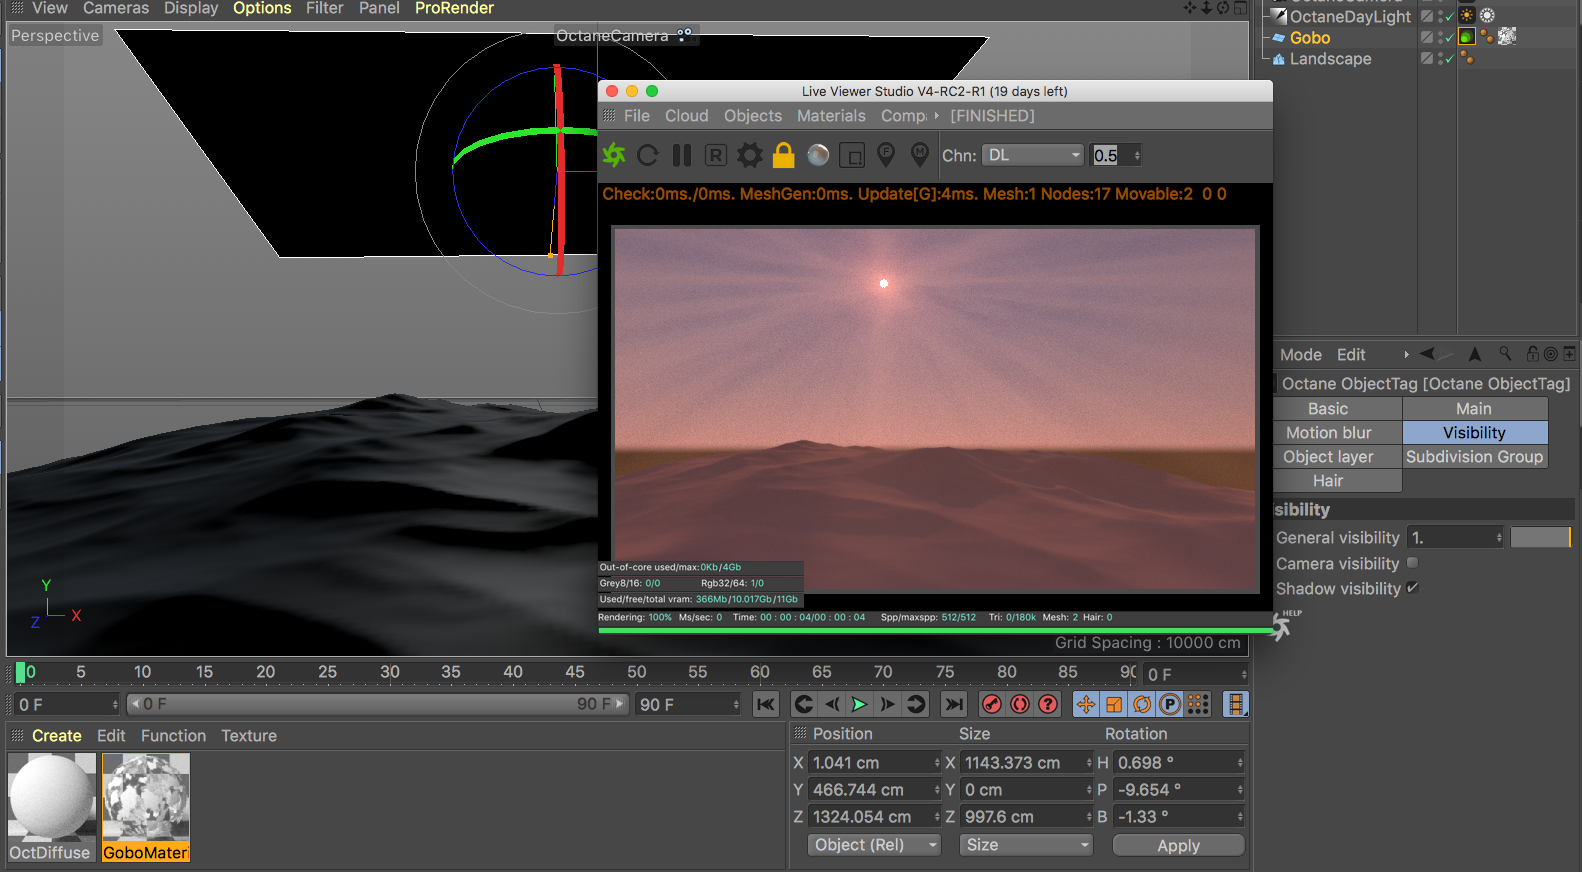
Task: Toggle rotation keying icon
Action: coord(1142,704)
